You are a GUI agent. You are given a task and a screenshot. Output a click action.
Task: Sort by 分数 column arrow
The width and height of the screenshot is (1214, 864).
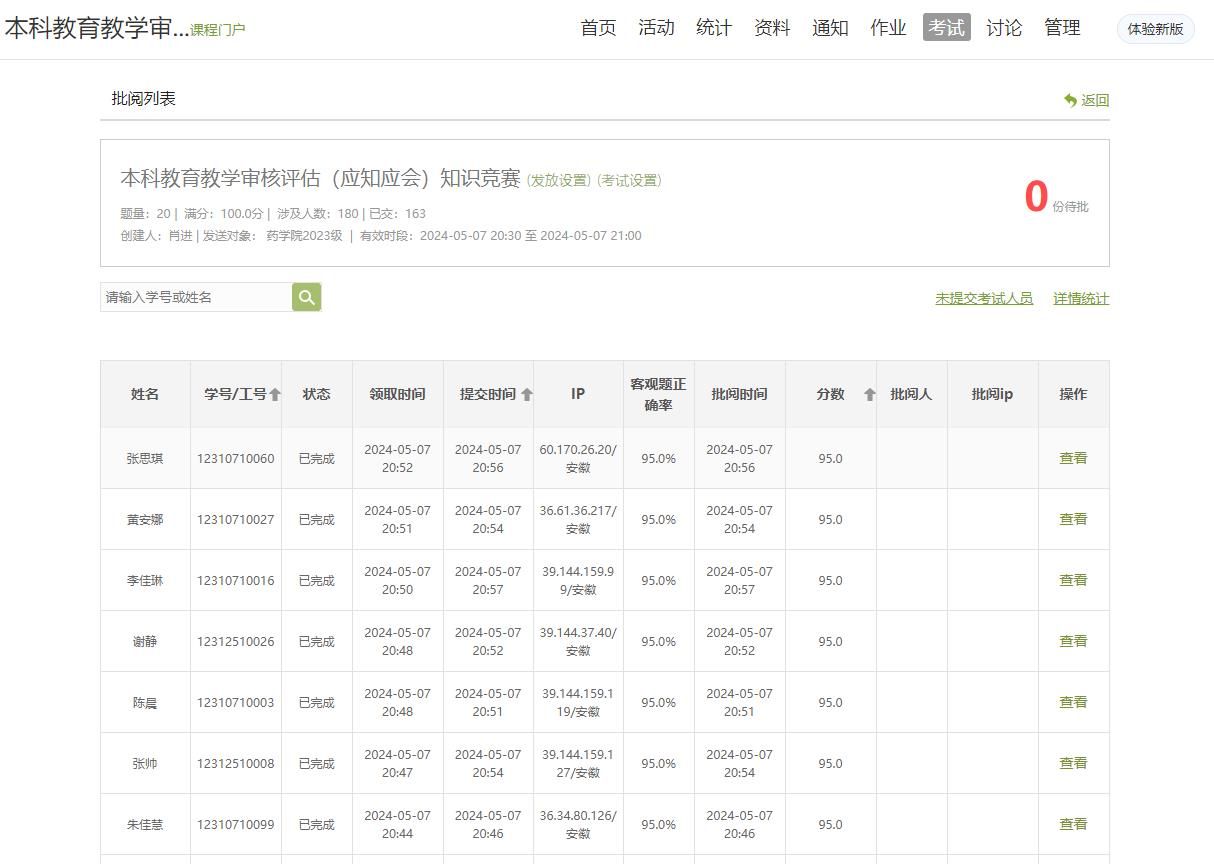pyautogui.click(x=869, y=395)
